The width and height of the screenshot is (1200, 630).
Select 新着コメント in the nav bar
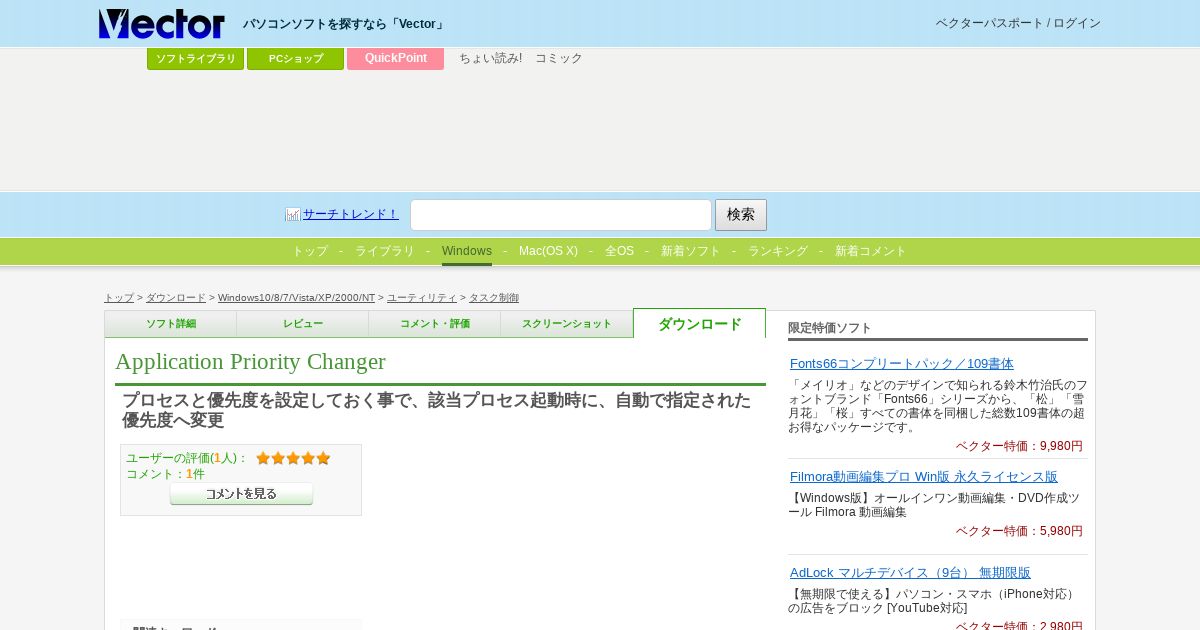(x=871, y=251)
